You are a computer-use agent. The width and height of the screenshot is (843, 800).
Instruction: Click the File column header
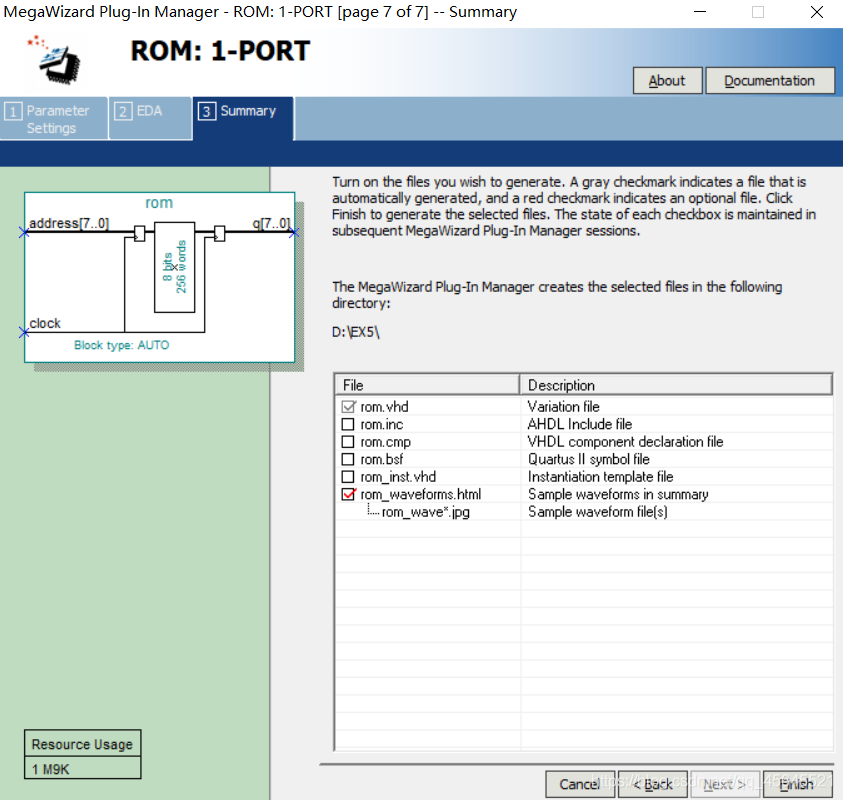pos(427,385)
